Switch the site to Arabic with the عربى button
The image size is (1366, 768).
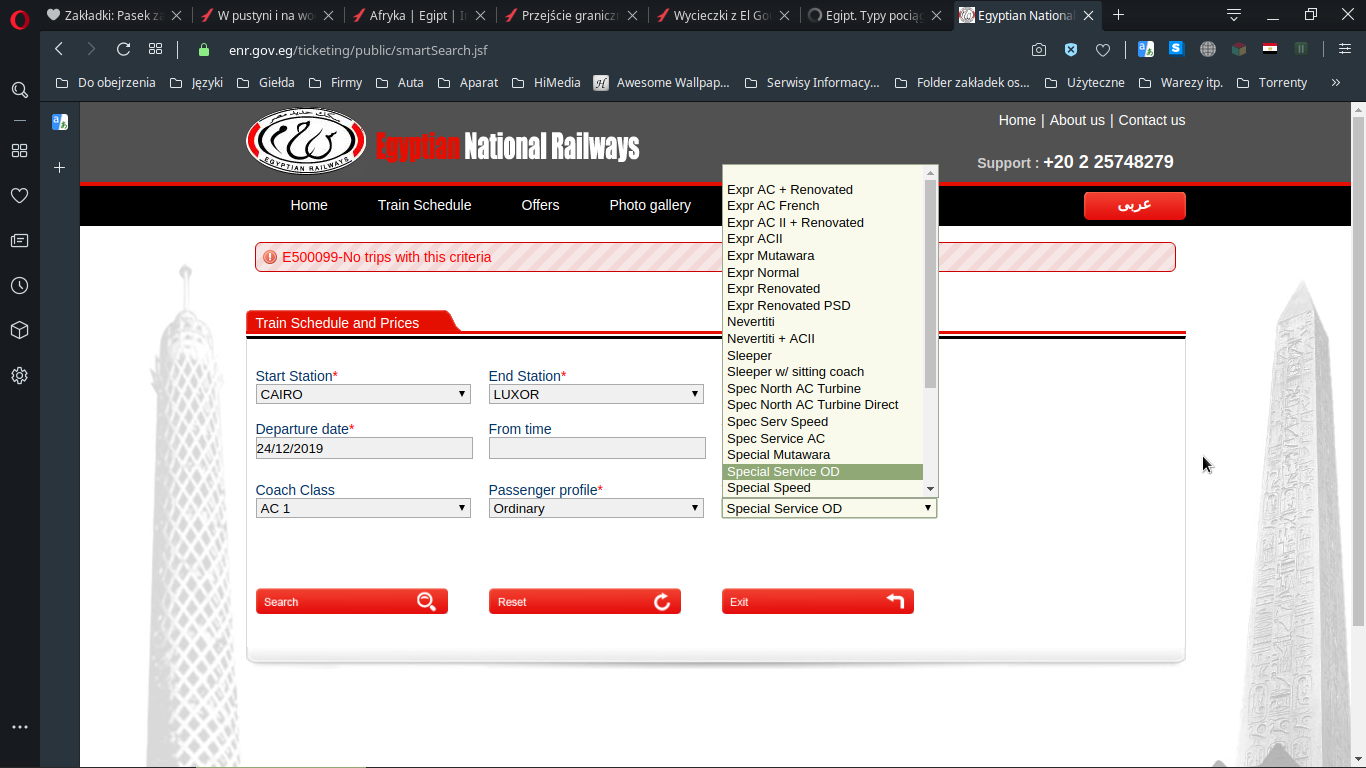(x=1135, y=205)
